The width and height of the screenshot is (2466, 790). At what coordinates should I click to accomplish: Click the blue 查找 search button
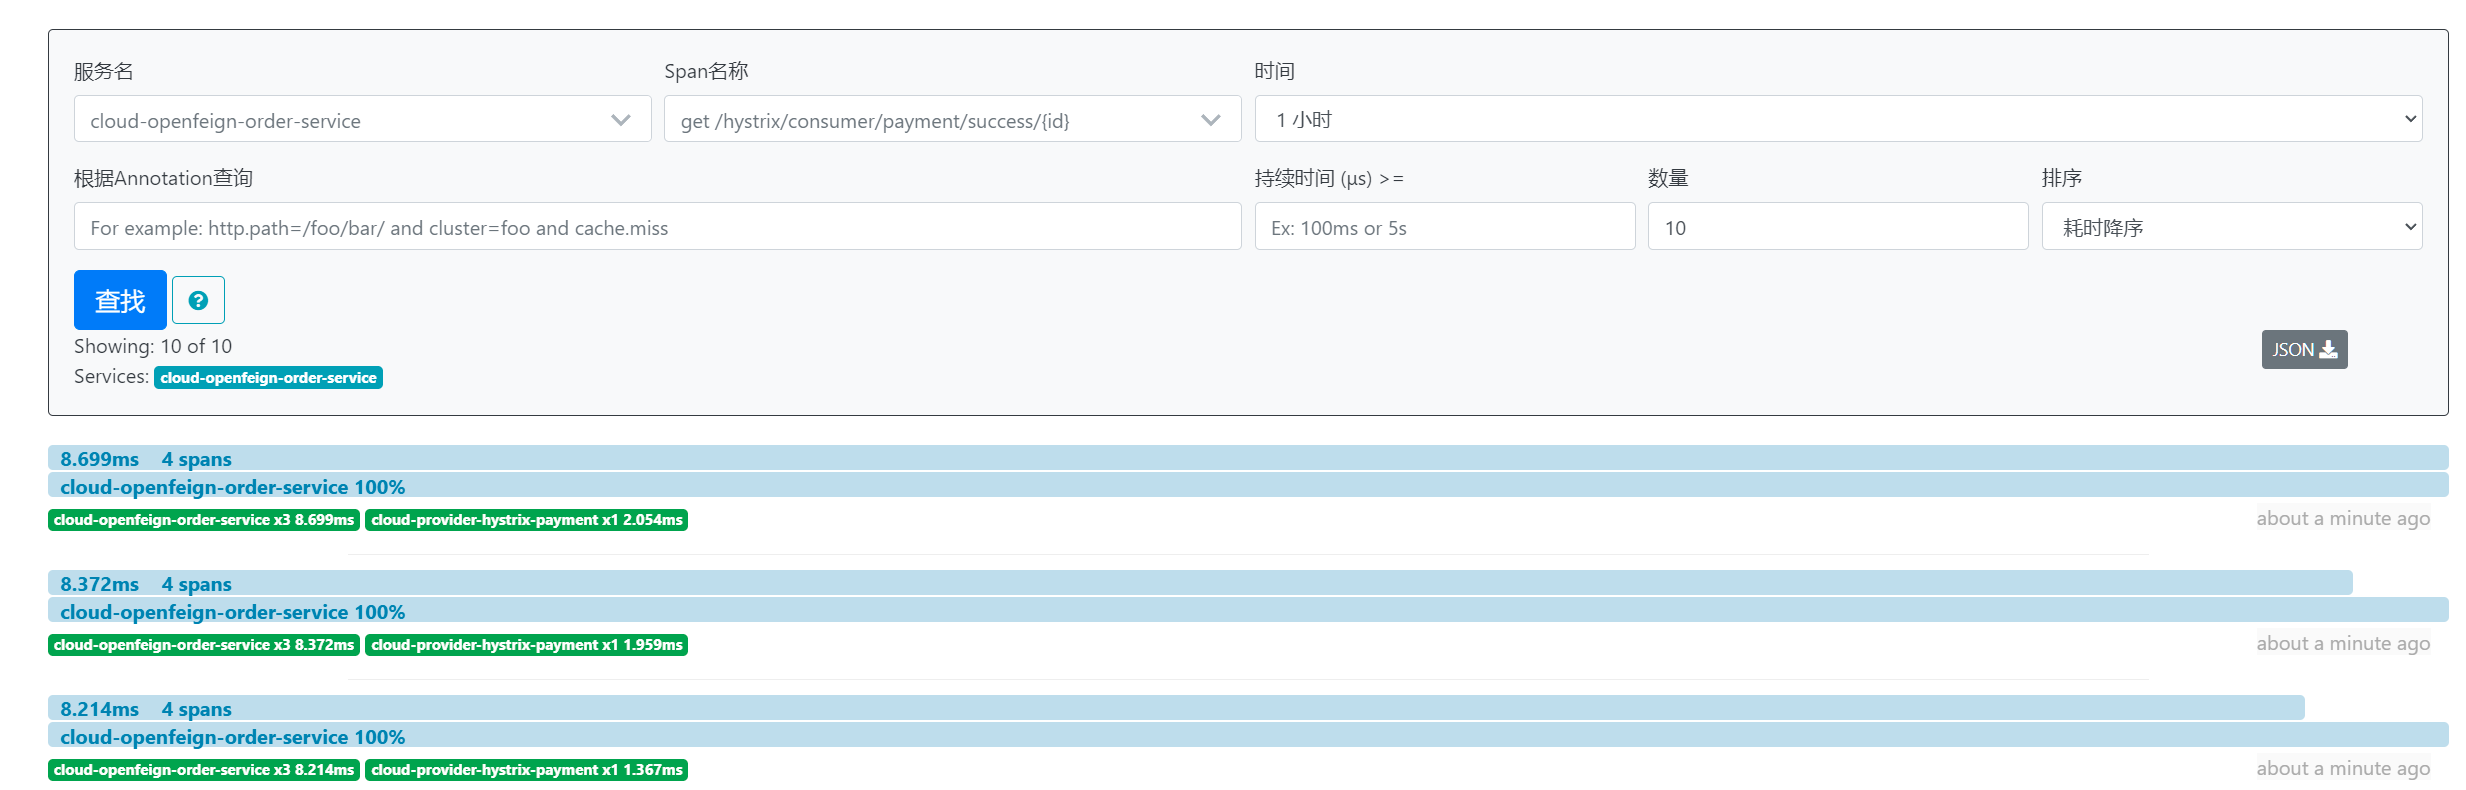pos(120,300)
